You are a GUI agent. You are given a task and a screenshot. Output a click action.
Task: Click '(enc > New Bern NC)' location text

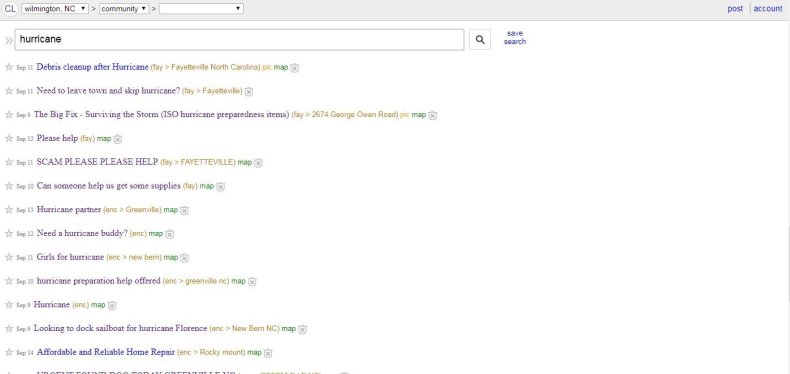click(244, 329)
